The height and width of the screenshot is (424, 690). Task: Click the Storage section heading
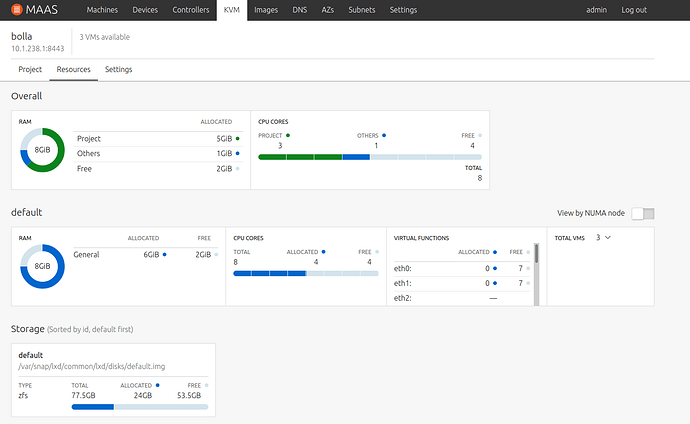[x=28, y=329]
